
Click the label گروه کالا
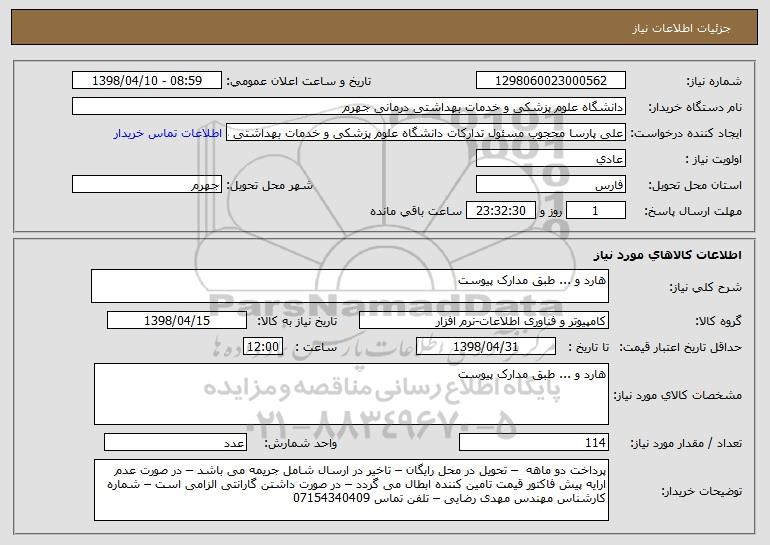pyautogui.click(x=718, y=322)
